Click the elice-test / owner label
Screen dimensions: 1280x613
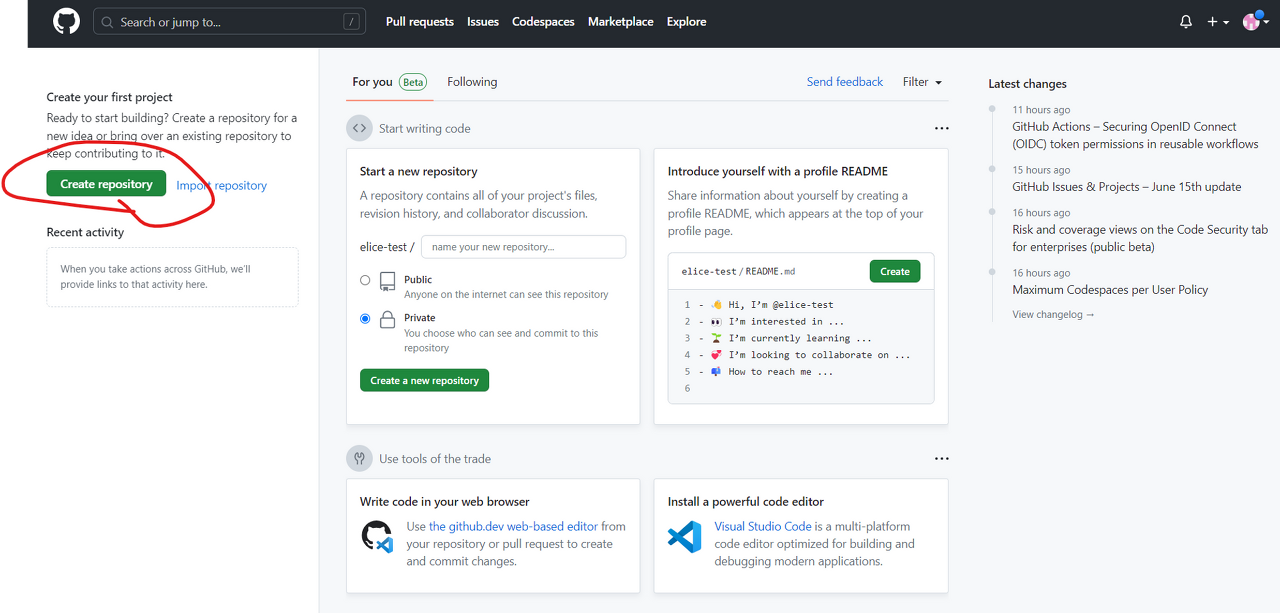(x=387, y=247)
